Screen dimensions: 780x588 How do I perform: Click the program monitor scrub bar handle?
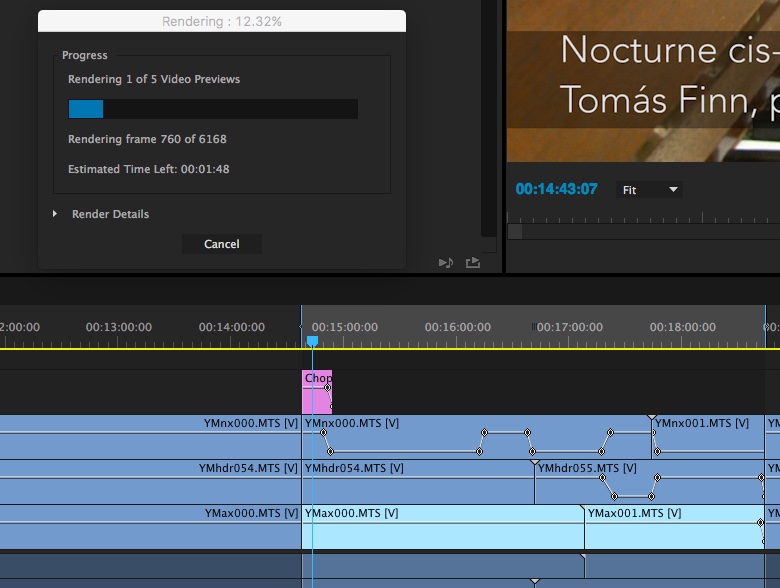click(x=515, y=231)
